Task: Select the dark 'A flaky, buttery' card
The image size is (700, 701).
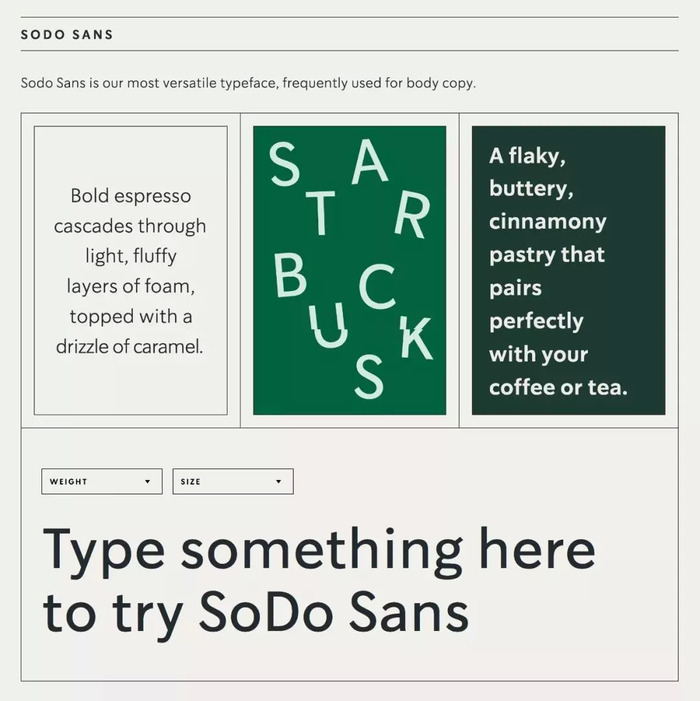Action: (x=569, y=270)
